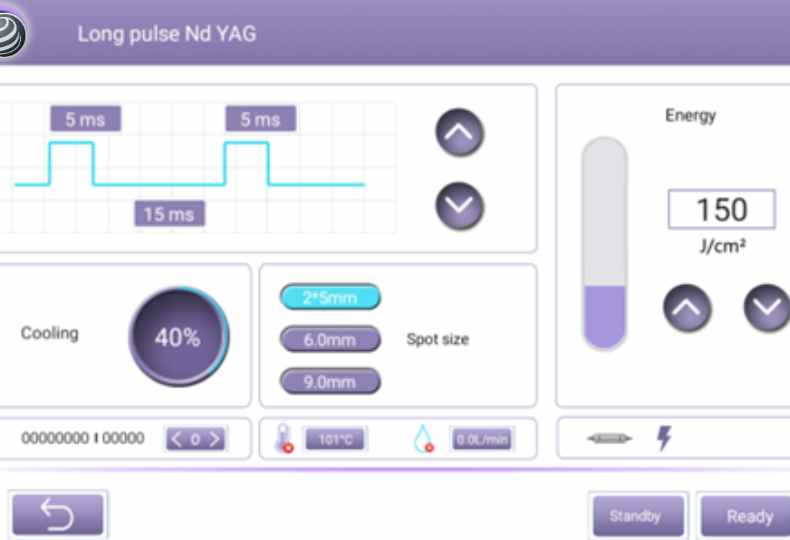Click the pulse waveform down arrow
This screenshot has width=790, height=540.
tap(459, 206)
